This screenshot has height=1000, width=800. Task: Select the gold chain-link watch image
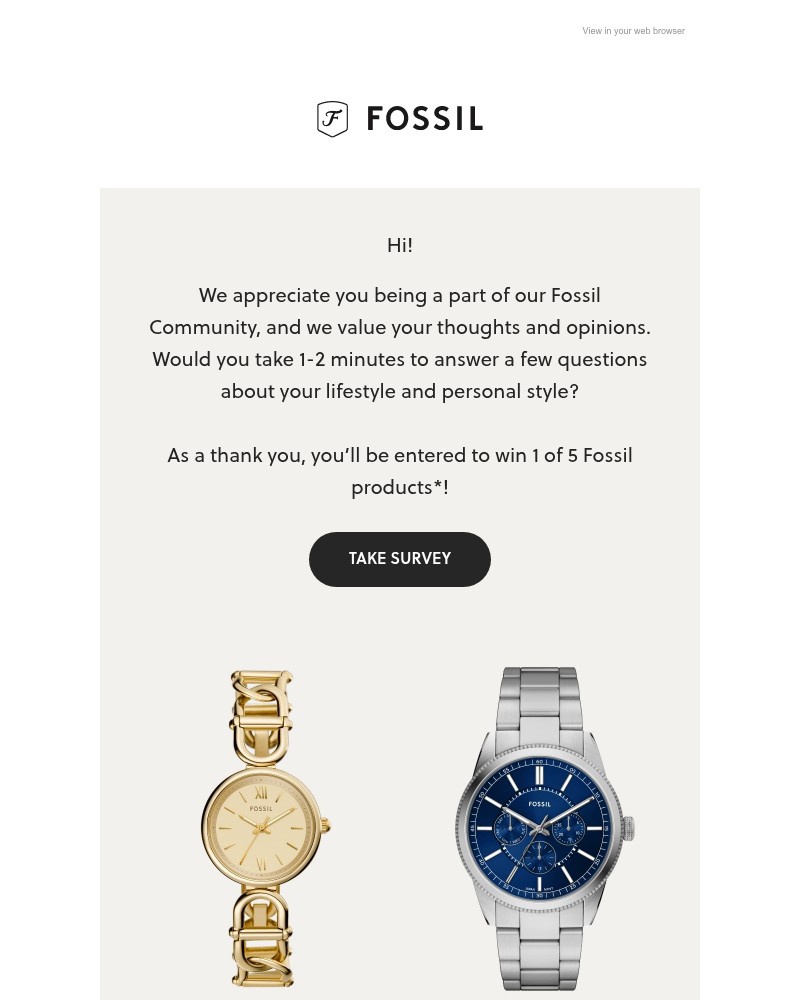click(262, 828)
